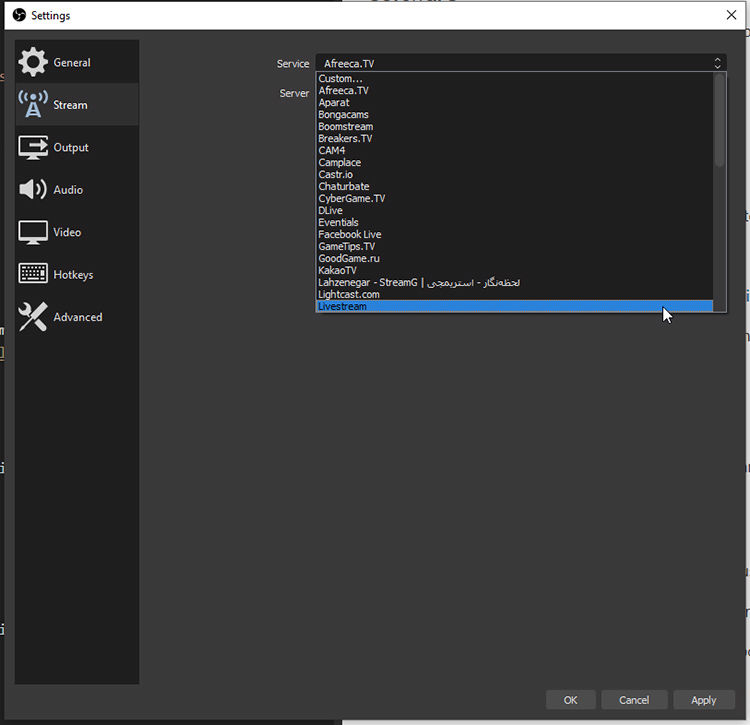
Task: Pick Eventials in the dropdown list
Action: click(x=515, y=222)
